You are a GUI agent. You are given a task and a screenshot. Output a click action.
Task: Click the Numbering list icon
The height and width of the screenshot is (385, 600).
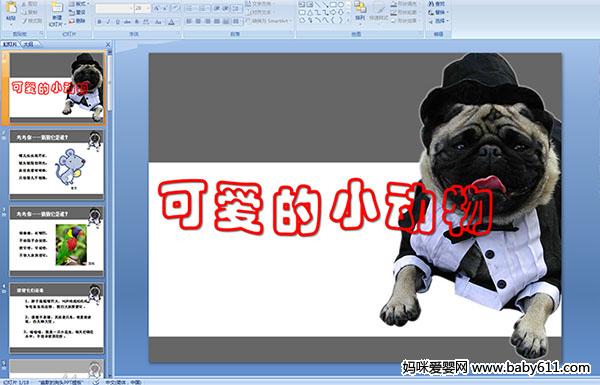[203, 8]
